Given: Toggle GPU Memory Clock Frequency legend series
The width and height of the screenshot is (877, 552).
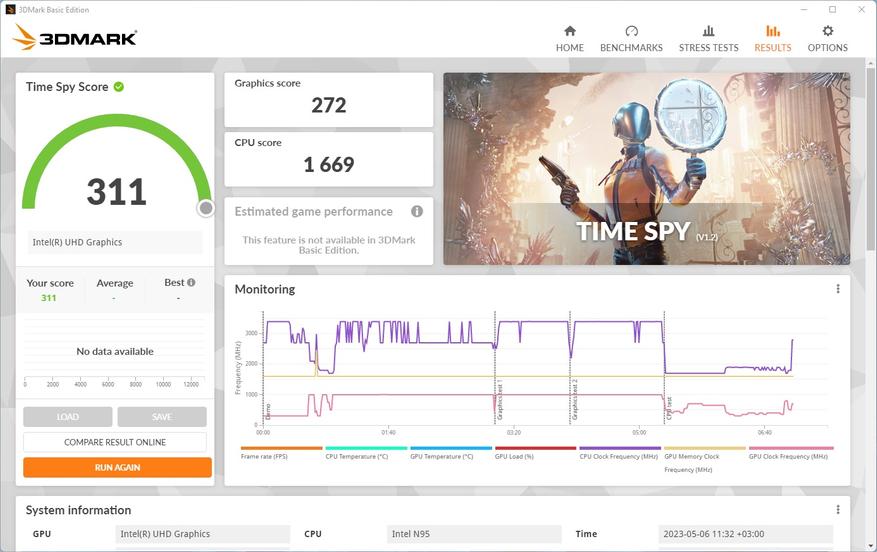Looking at the screenshot, I should (x=705, y=460).
